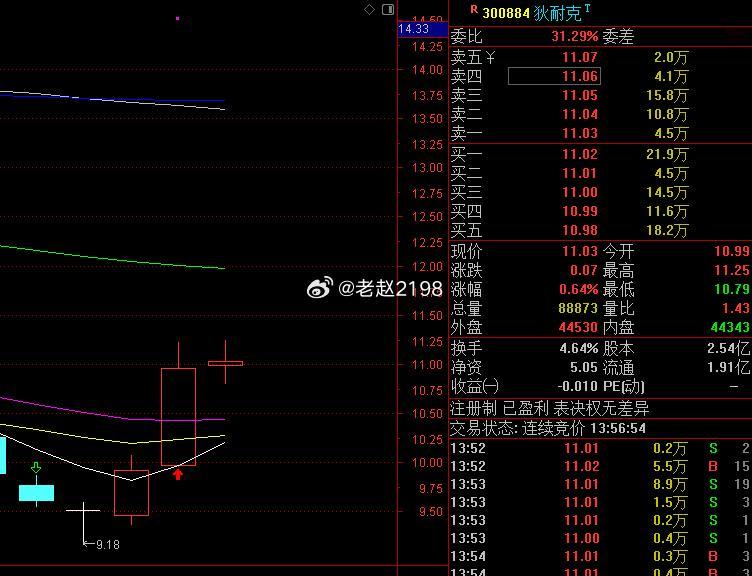Screen dimensions: 752x576
Task: Click the 委比 value 31.29%
Action: pos(575,36)
